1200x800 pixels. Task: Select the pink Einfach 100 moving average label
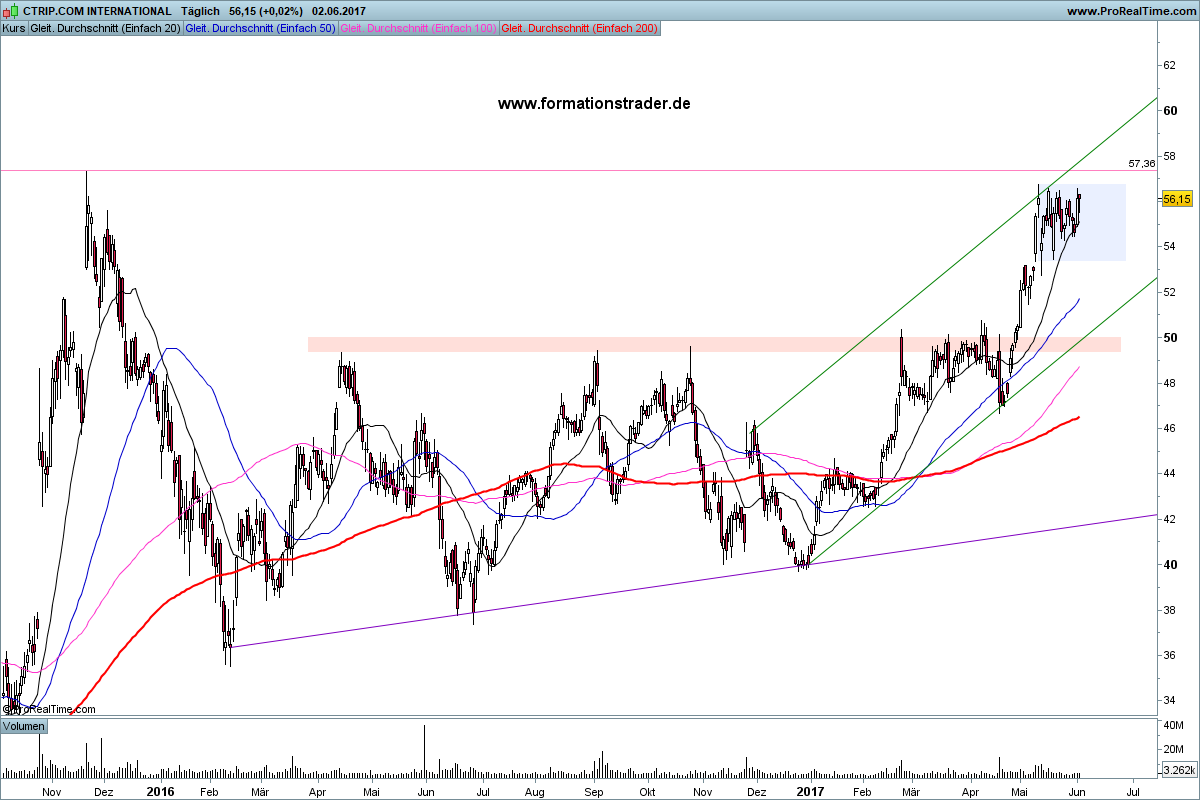[x=418, y=28]
